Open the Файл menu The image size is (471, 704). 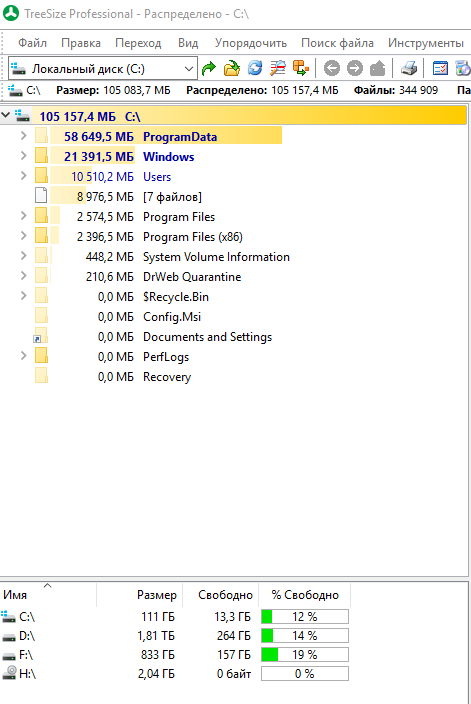(32, 43)
